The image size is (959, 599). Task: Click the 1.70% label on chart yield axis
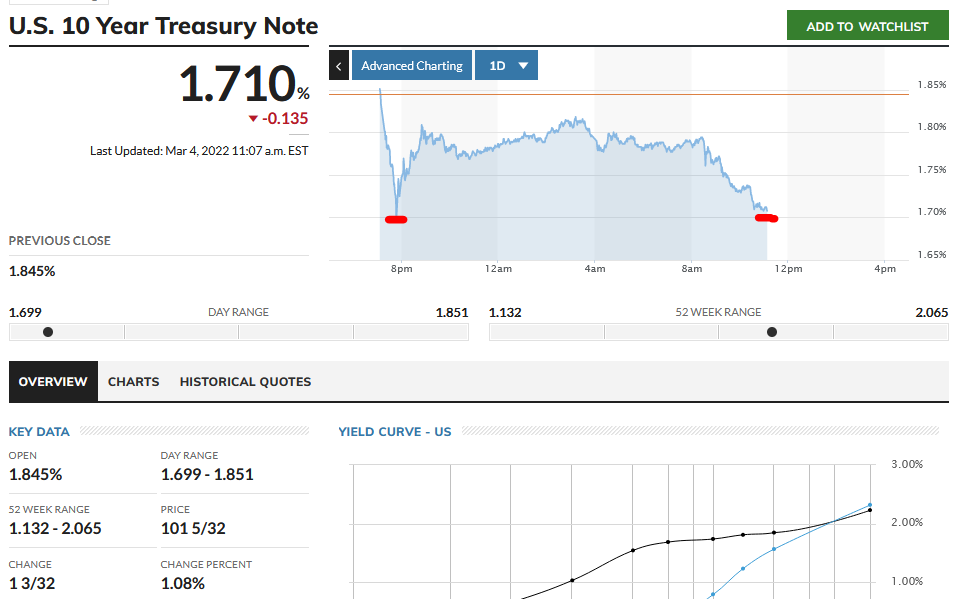[x=932, y=212]
